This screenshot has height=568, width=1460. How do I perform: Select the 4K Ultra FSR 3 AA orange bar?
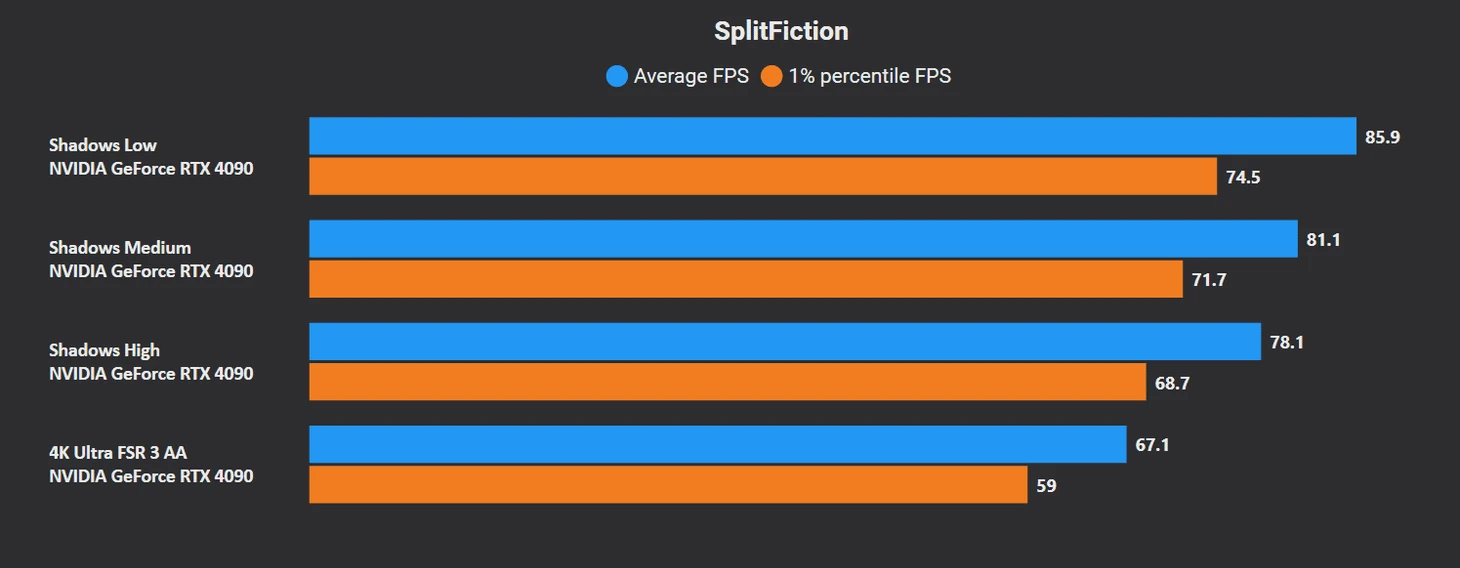pyautogui.click(x=668, y=485)
